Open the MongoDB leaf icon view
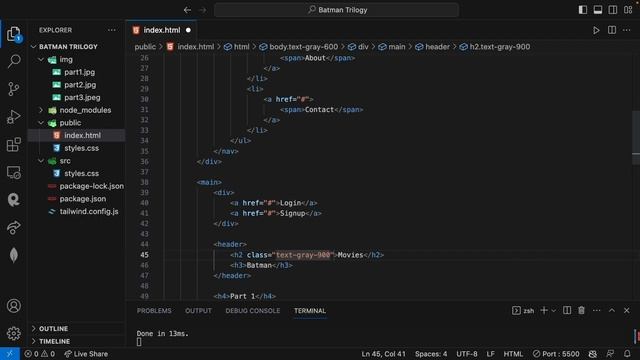Viewport: 640px width, 360px height. tap(13, 255)
